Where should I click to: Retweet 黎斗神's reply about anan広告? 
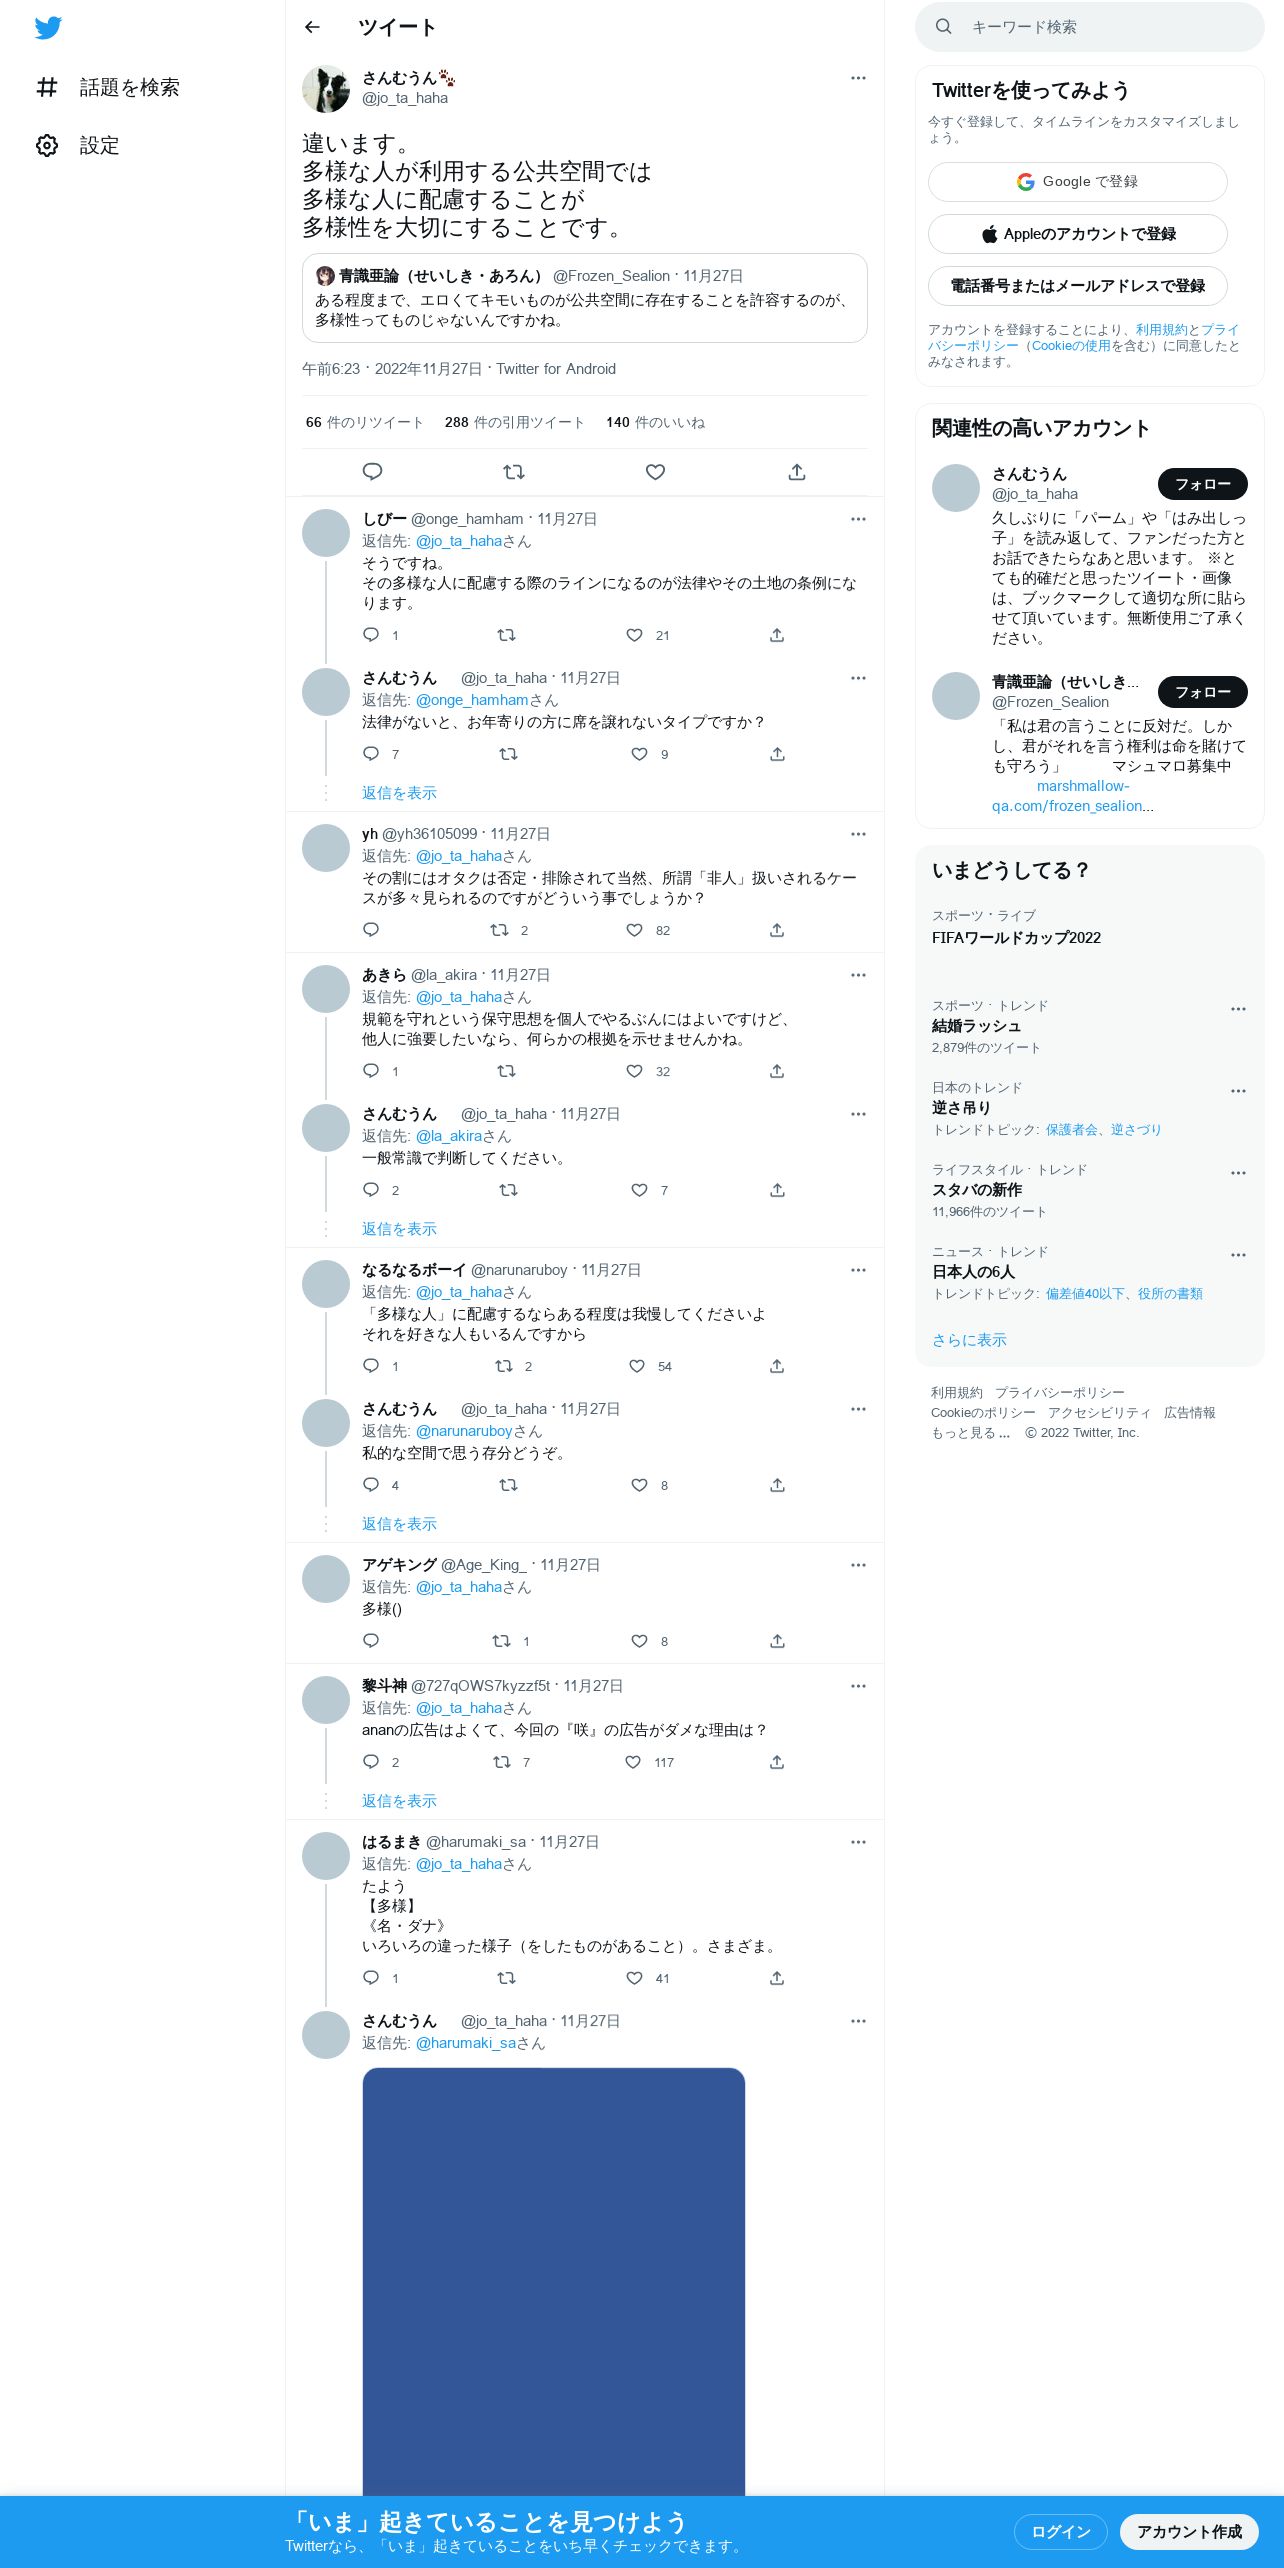click(502, 1762)
